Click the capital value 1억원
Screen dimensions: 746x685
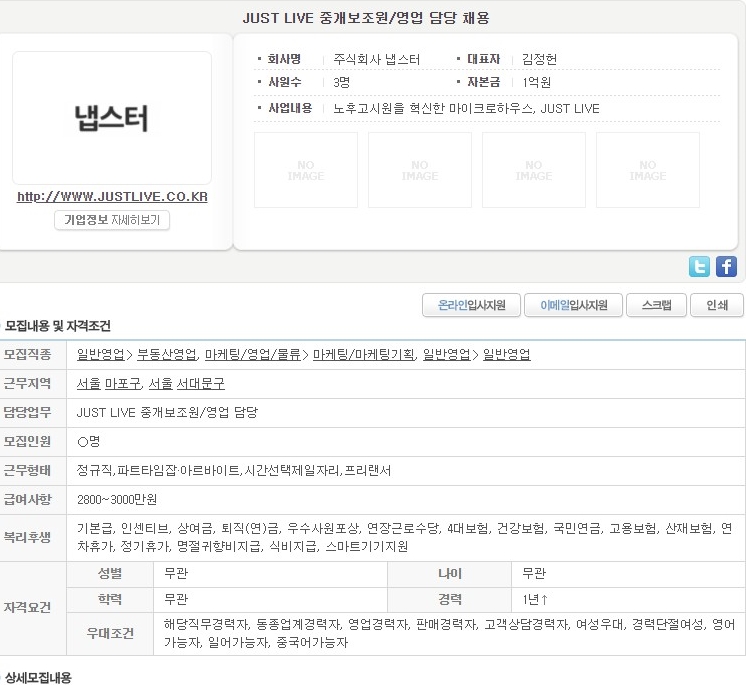(x=537, y=82)
